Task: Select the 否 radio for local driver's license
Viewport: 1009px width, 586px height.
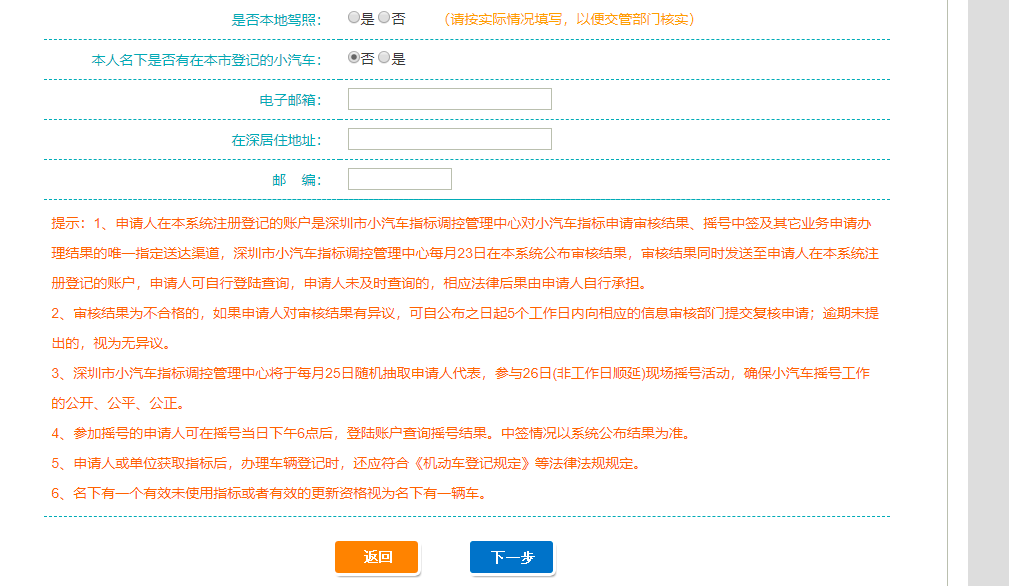Action: coord(383,17)
